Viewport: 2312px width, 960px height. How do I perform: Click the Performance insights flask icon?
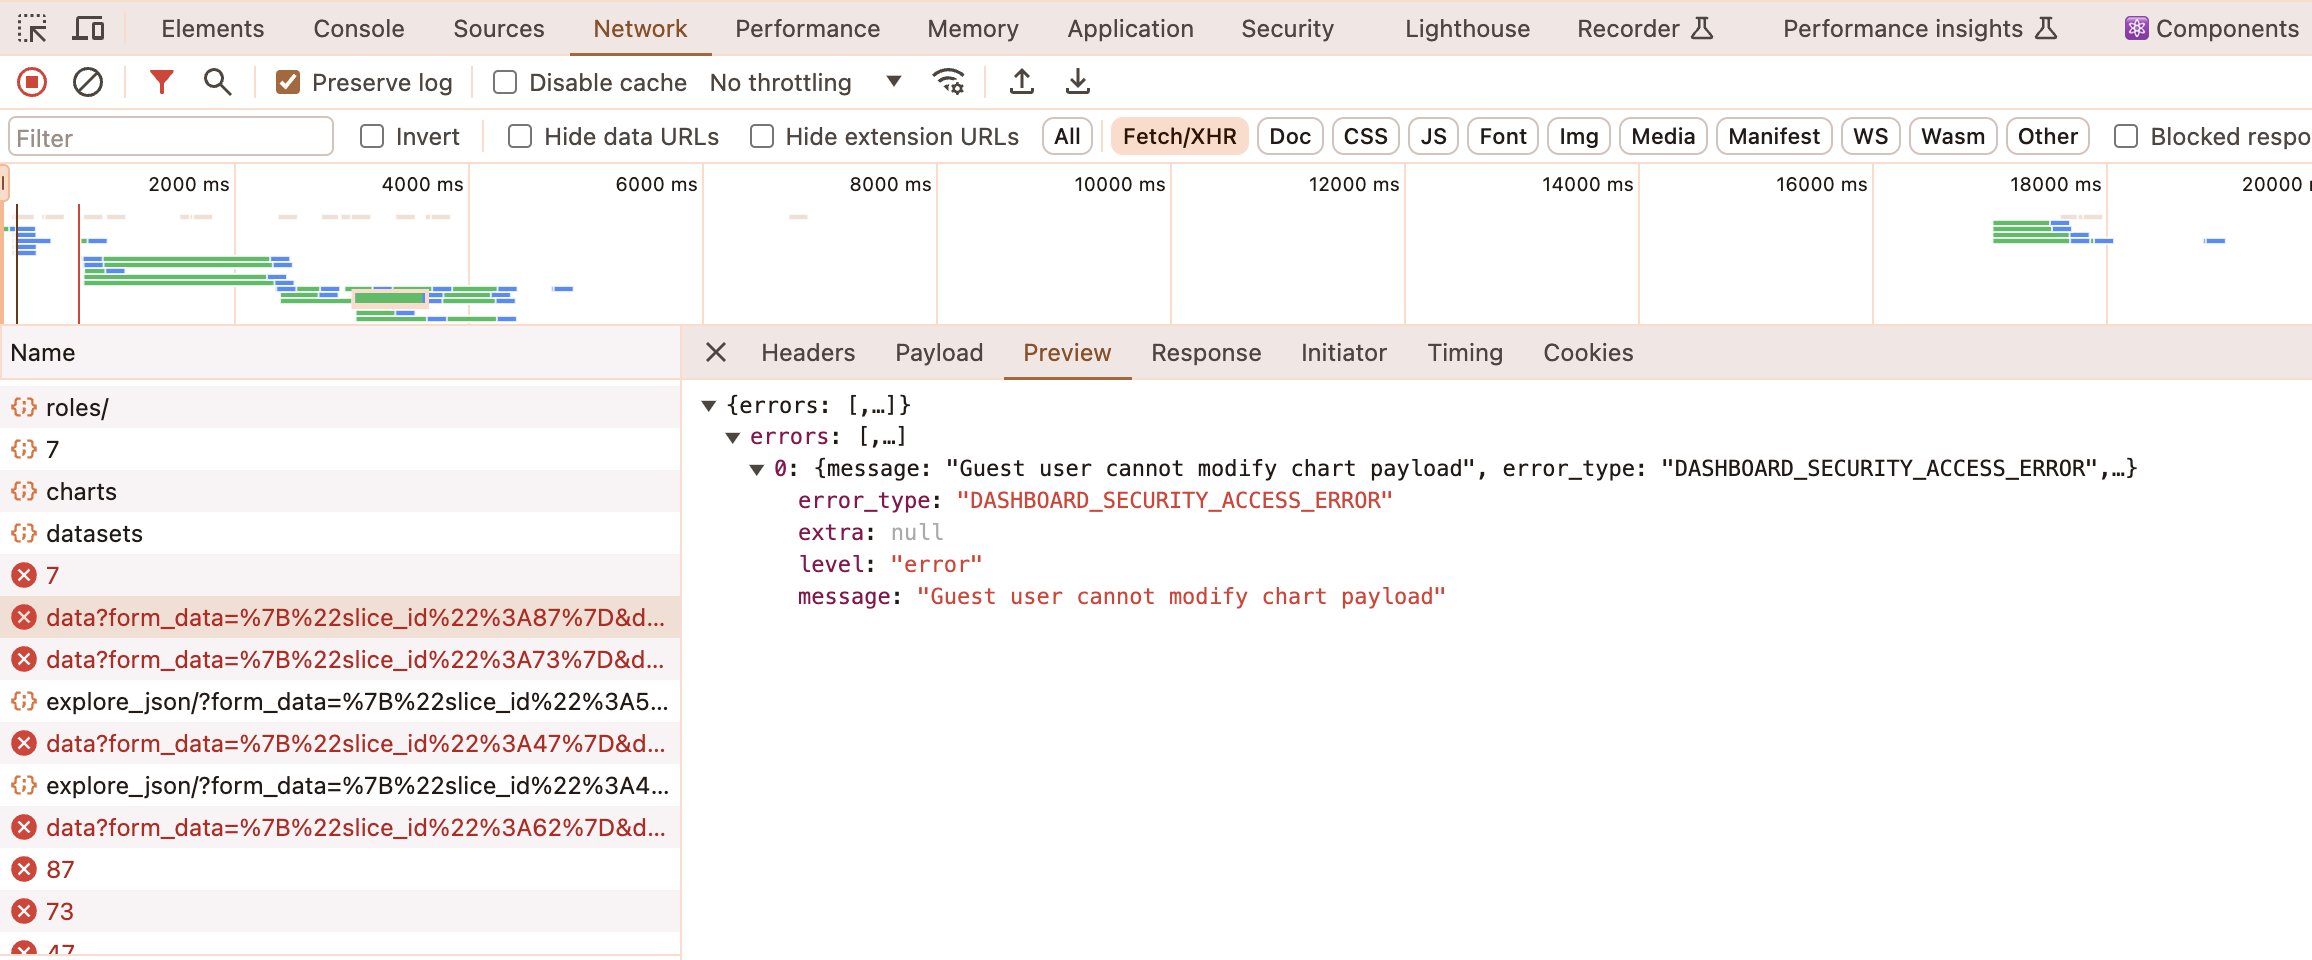tap(2047, 29)
